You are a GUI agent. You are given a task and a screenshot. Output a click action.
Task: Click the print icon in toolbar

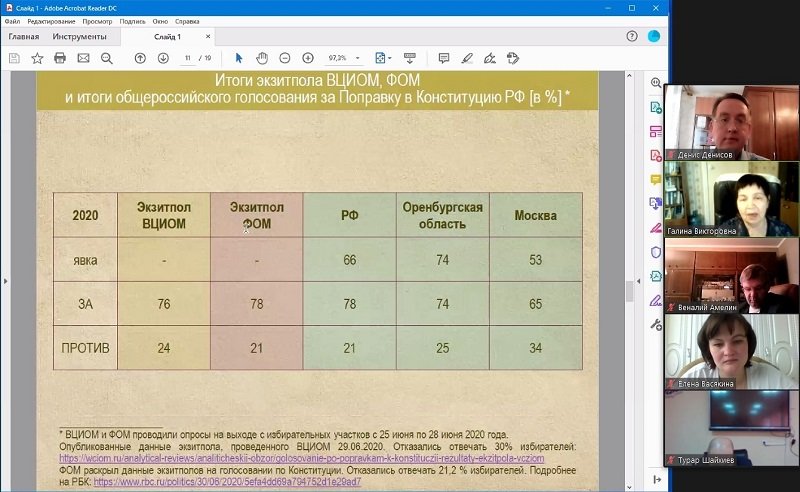[60, 58]
